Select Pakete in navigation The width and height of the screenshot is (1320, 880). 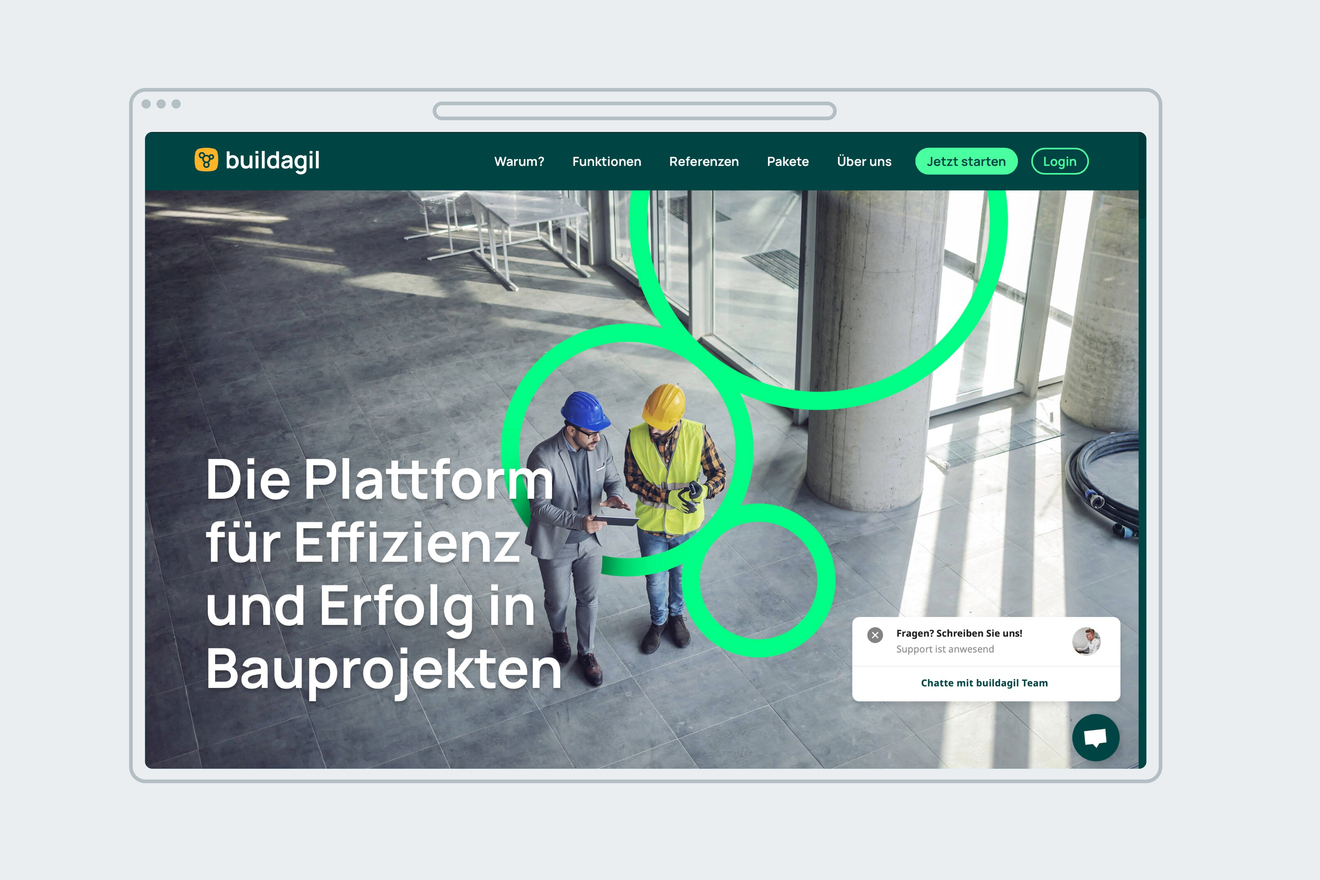788,161
